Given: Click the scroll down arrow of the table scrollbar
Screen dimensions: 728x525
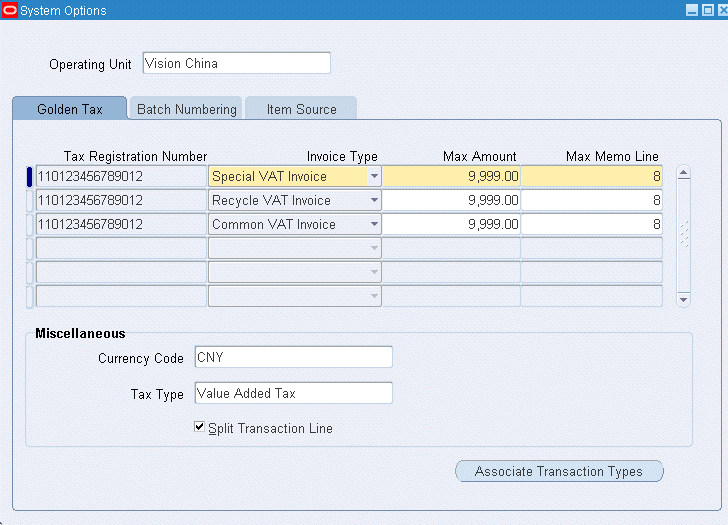Looking at the screenshot, I should (x=683, y=299).
